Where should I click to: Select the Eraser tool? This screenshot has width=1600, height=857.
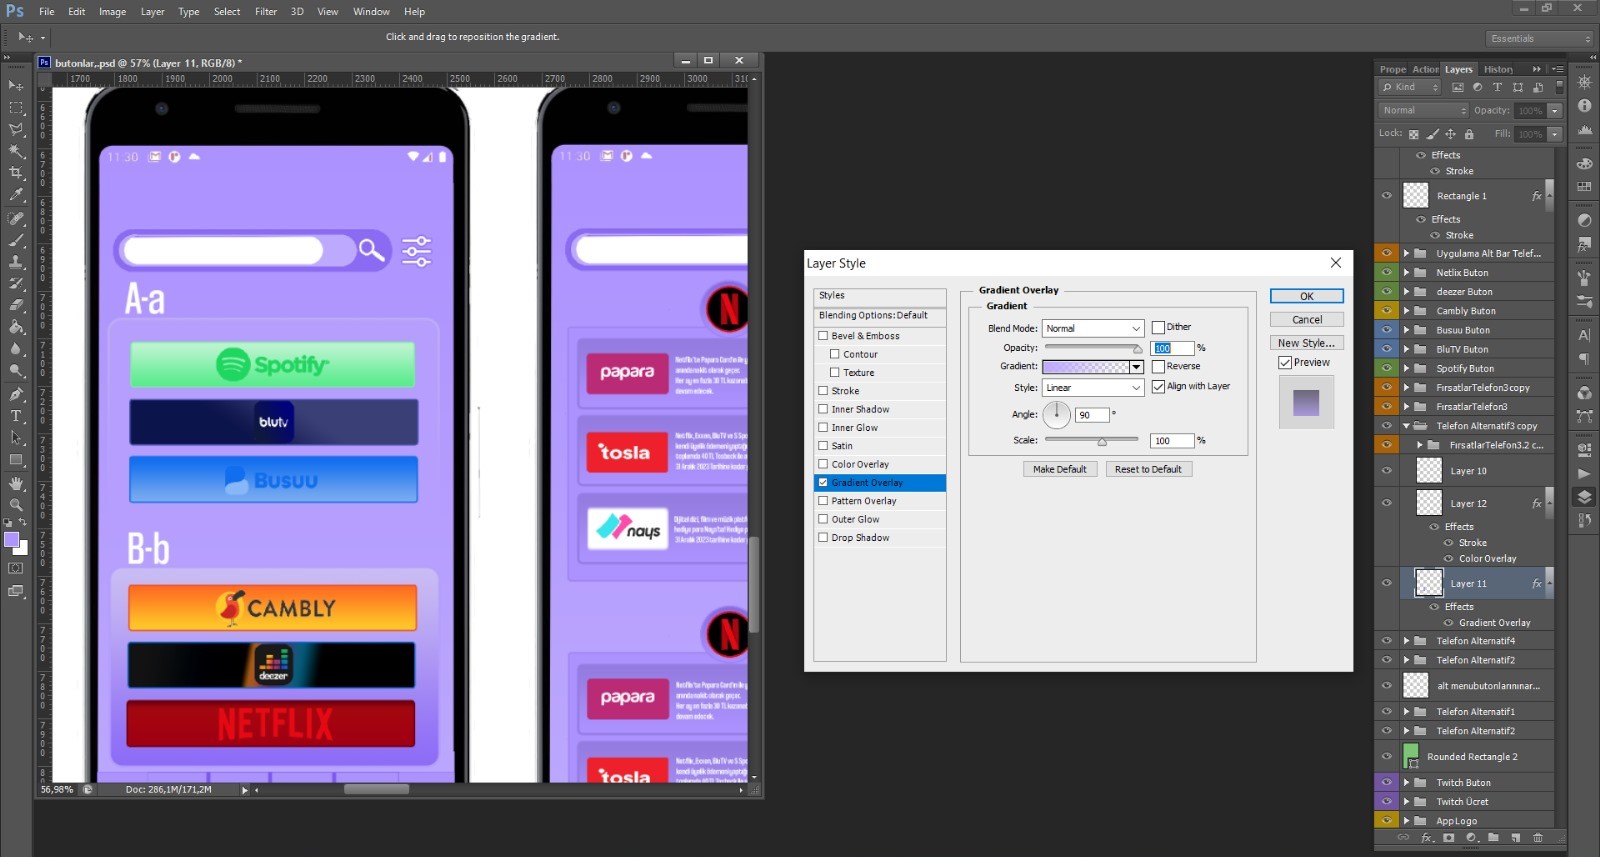(16, 305)
